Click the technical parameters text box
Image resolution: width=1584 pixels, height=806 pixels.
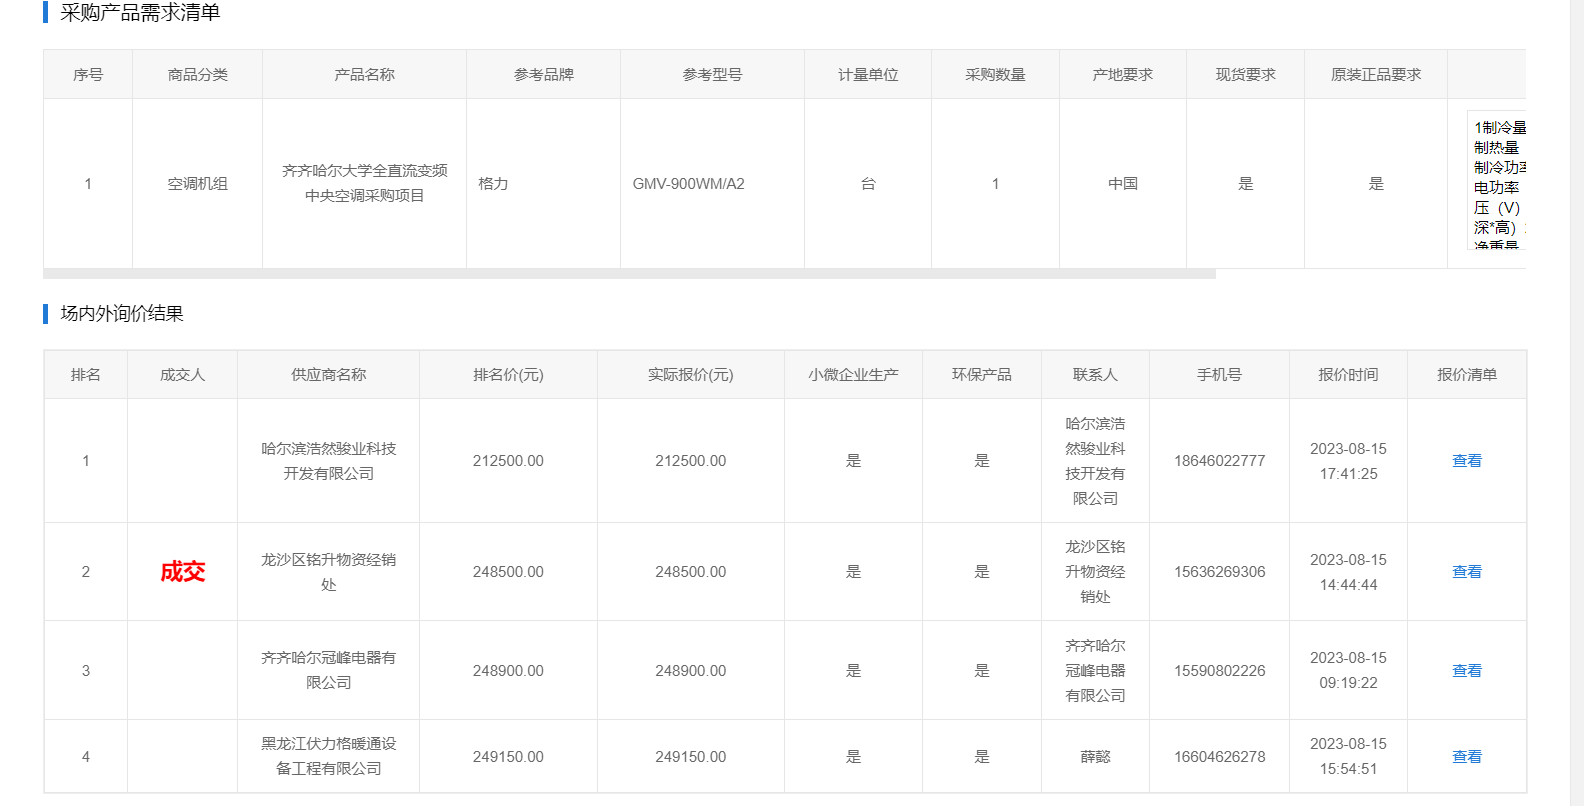coord(1497,180)
